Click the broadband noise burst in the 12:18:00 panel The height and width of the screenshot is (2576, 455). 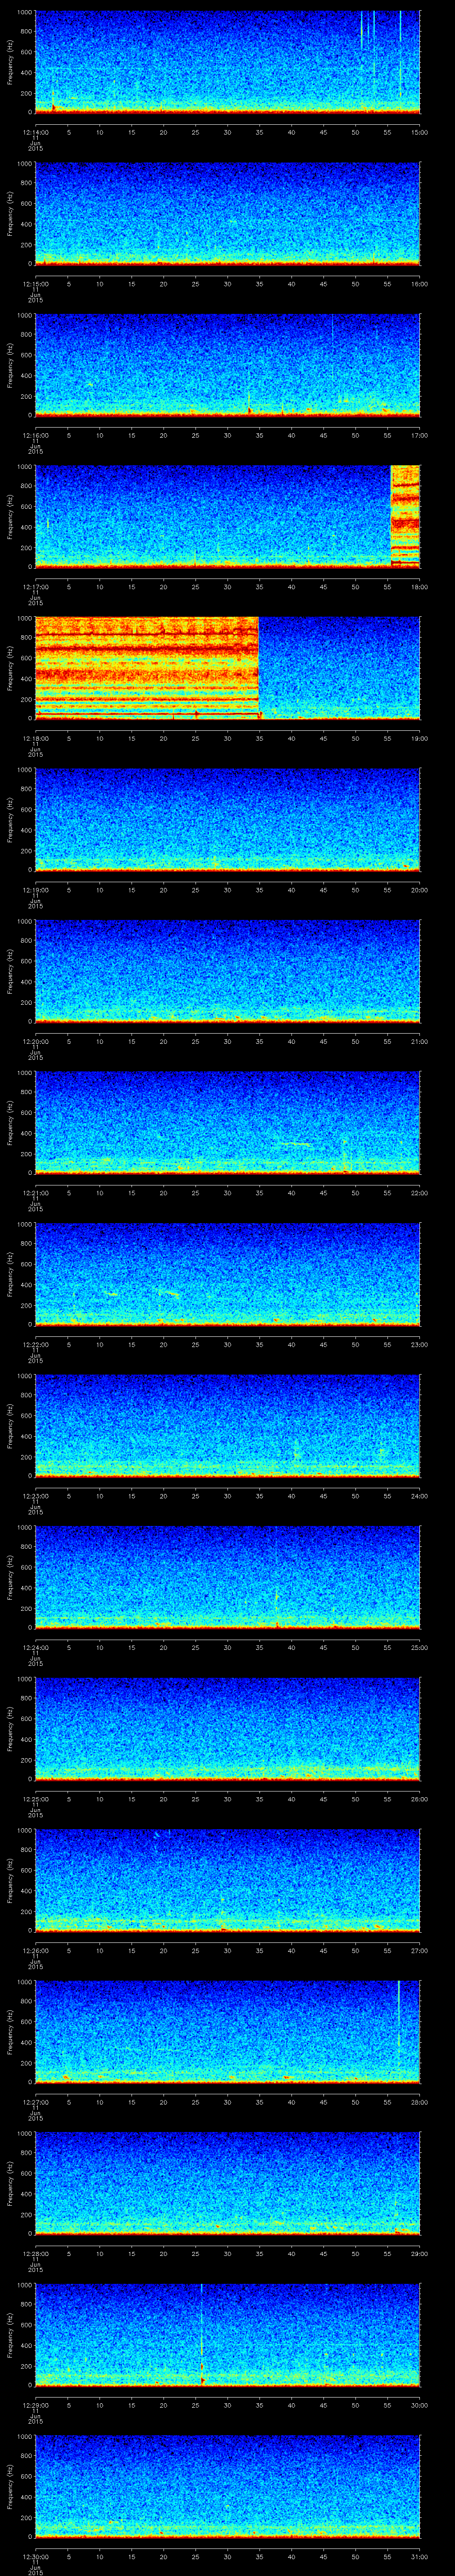147,668
